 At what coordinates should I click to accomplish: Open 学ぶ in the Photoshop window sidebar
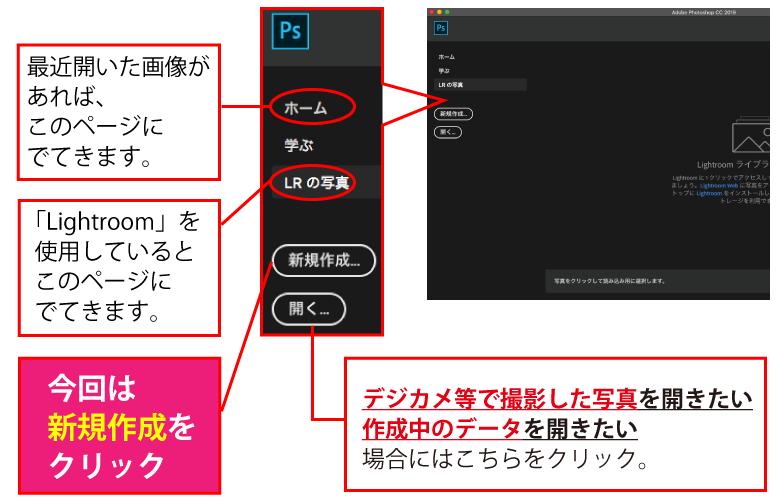[x=444, y=71]
